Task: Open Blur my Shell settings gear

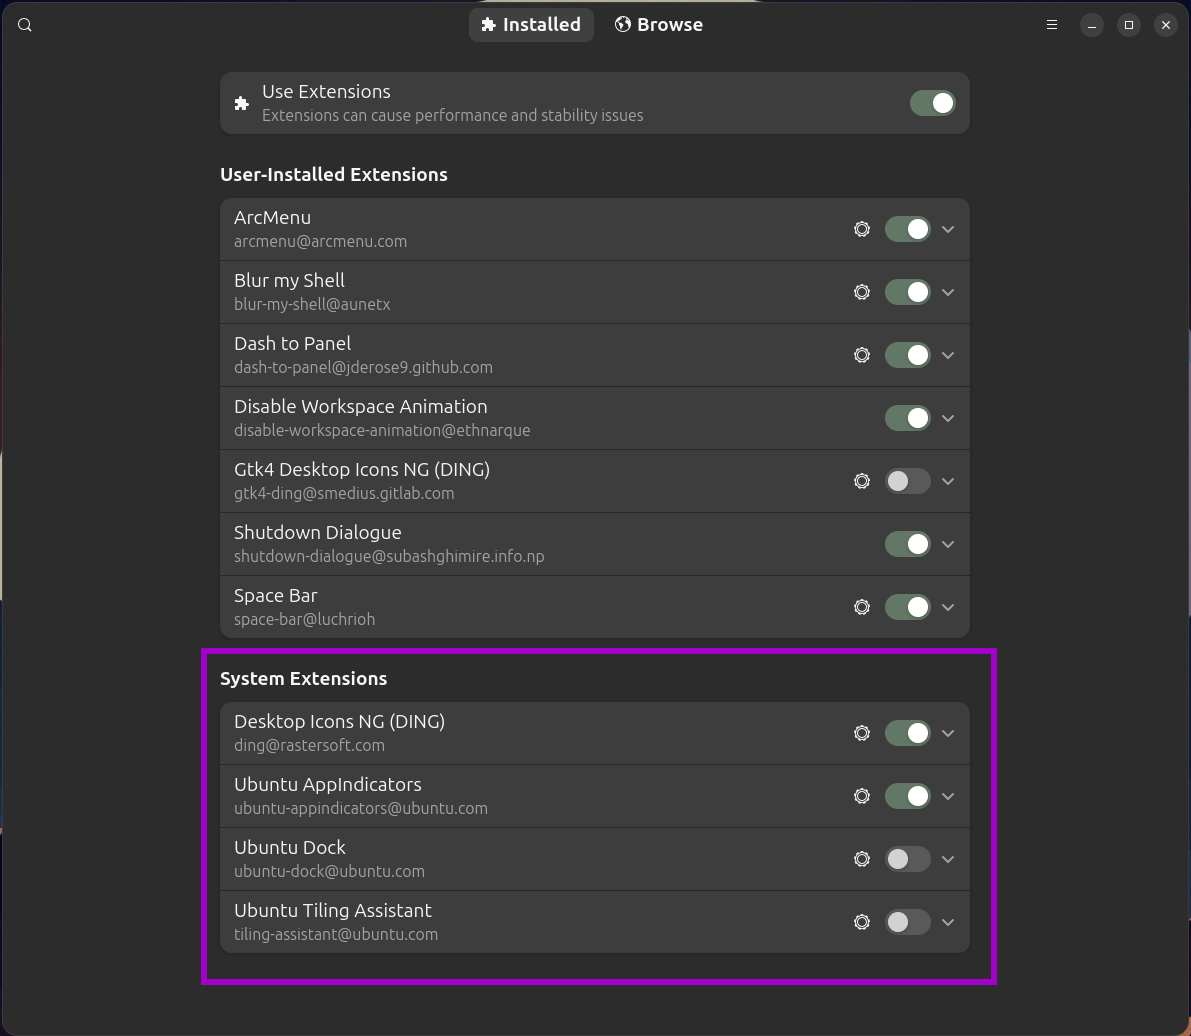Action: point(861,292)
